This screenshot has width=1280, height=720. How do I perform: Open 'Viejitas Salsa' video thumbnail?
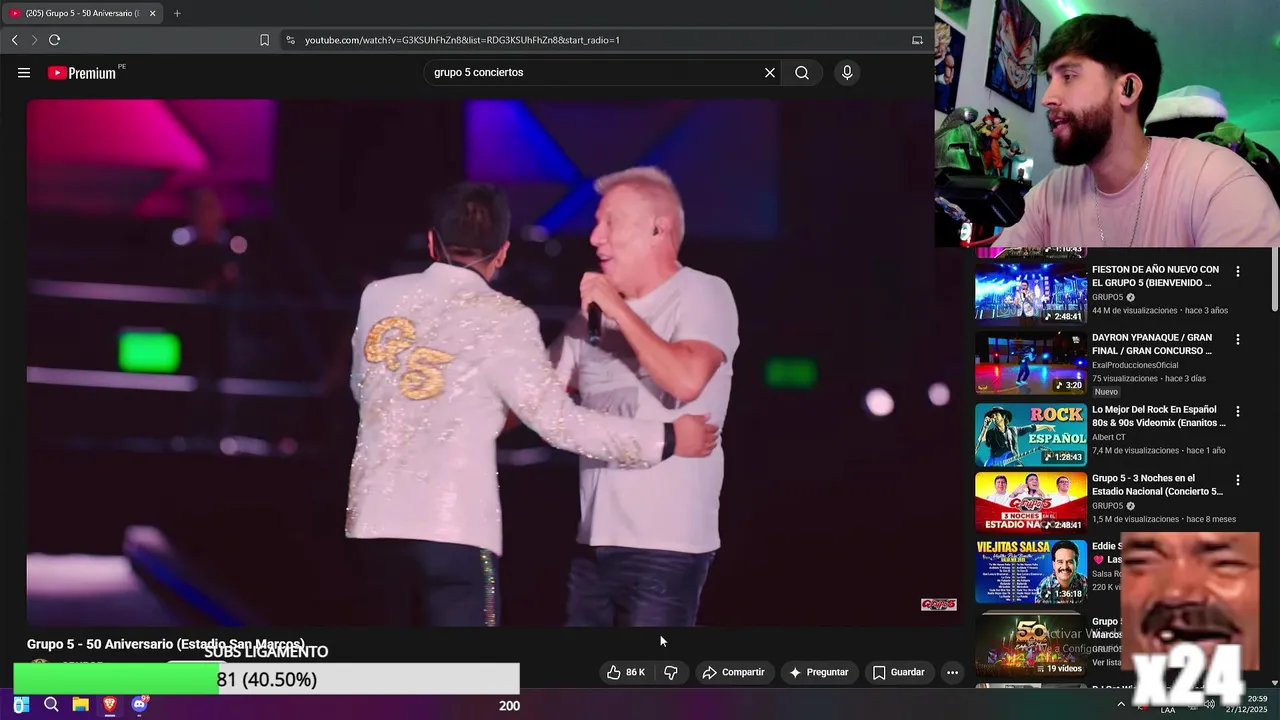[x=1031, y=571]
